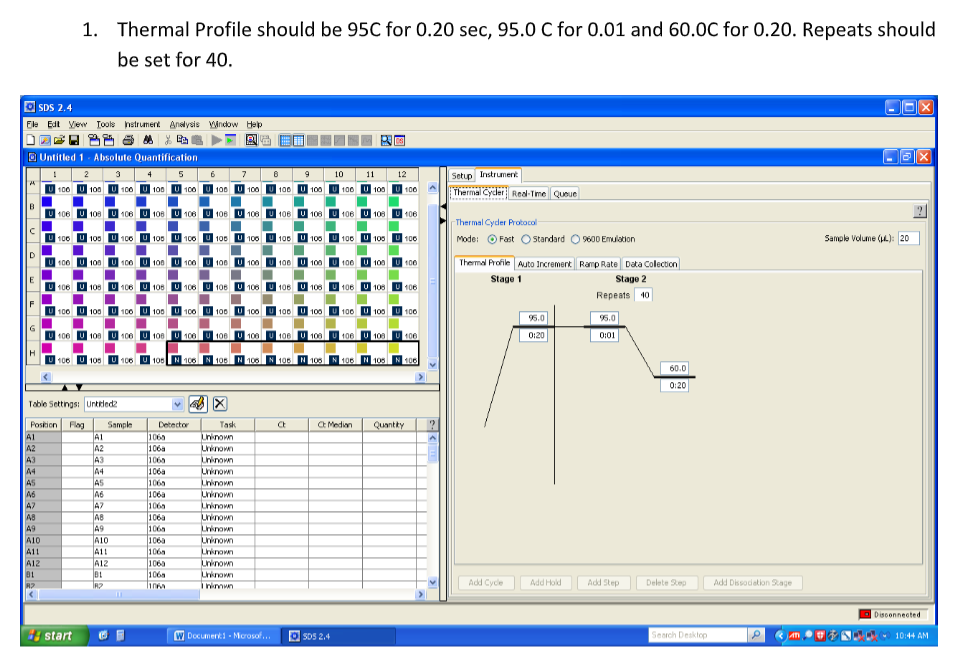Viewport: 968px width, 670px height.
Task: Open the Auto Increment tab
Action: [544, 264]
